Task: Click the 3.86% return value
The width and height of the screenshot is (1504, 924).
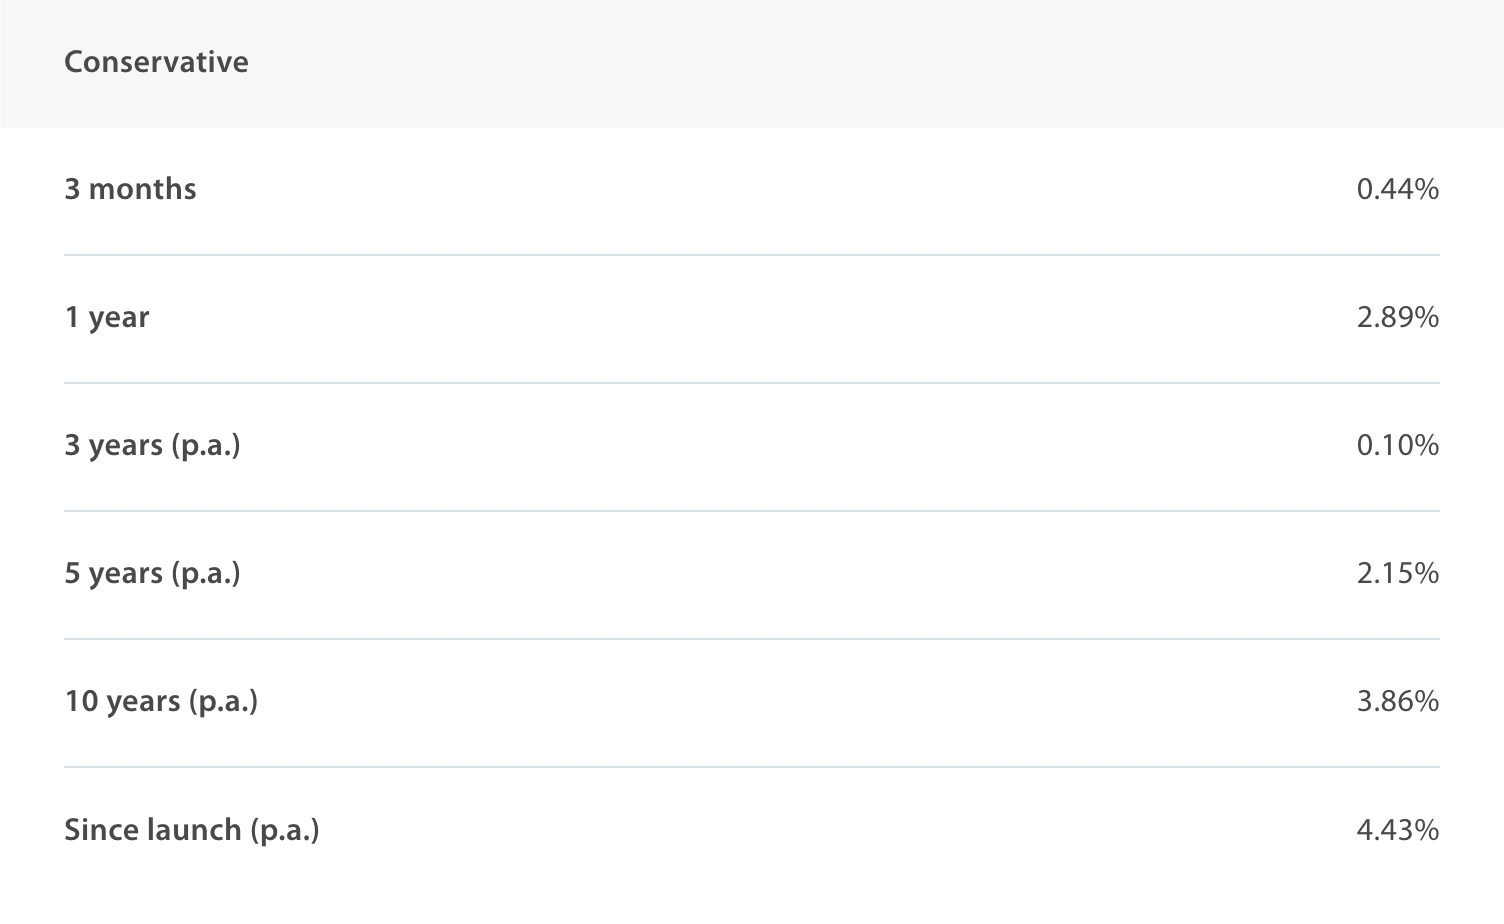Action: coord(1397,701)
